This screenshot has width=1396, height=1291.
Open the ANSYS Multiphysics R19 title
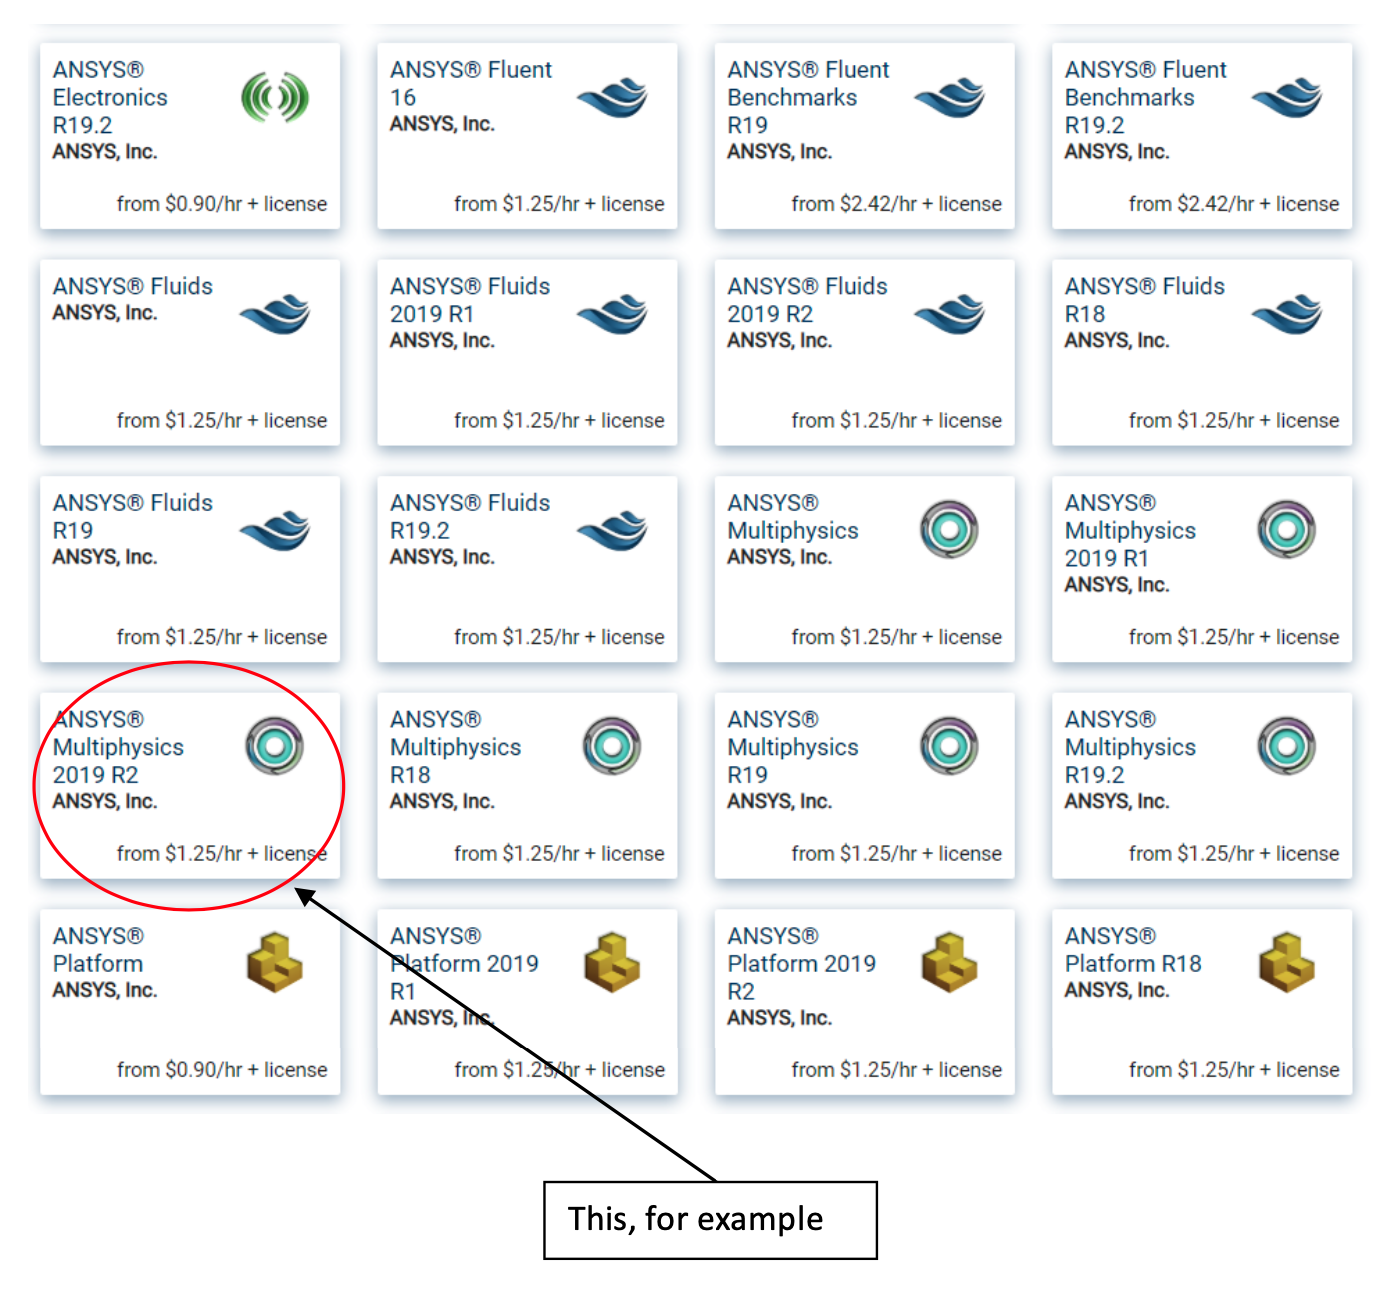click(793, 747)
